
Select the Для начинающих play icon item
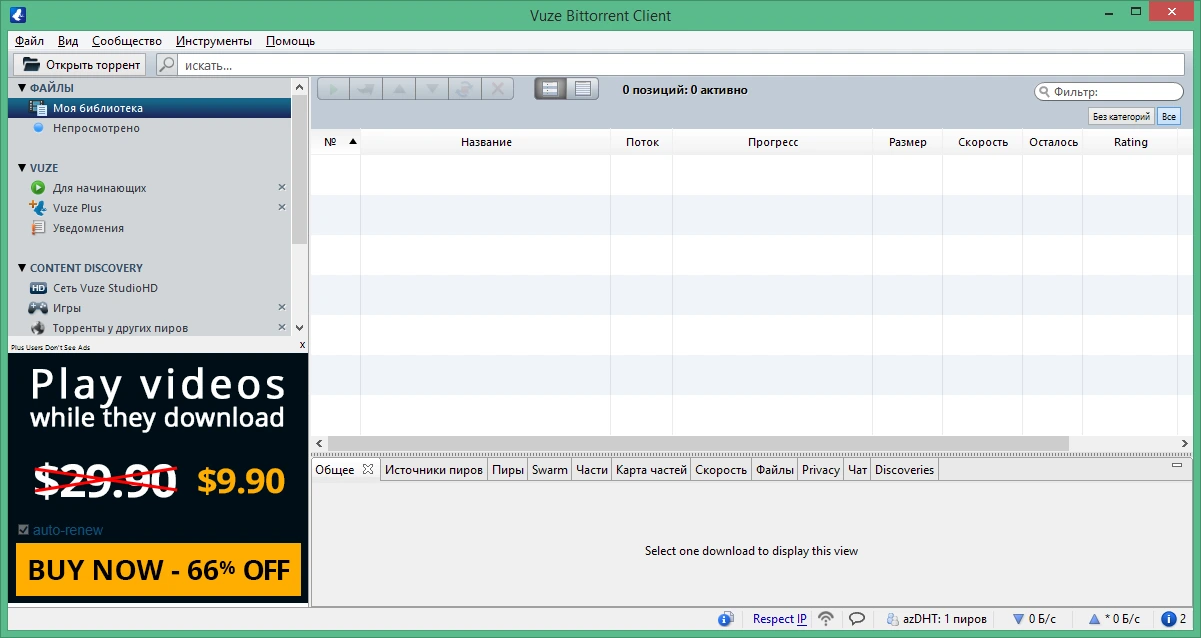(100, 188)
